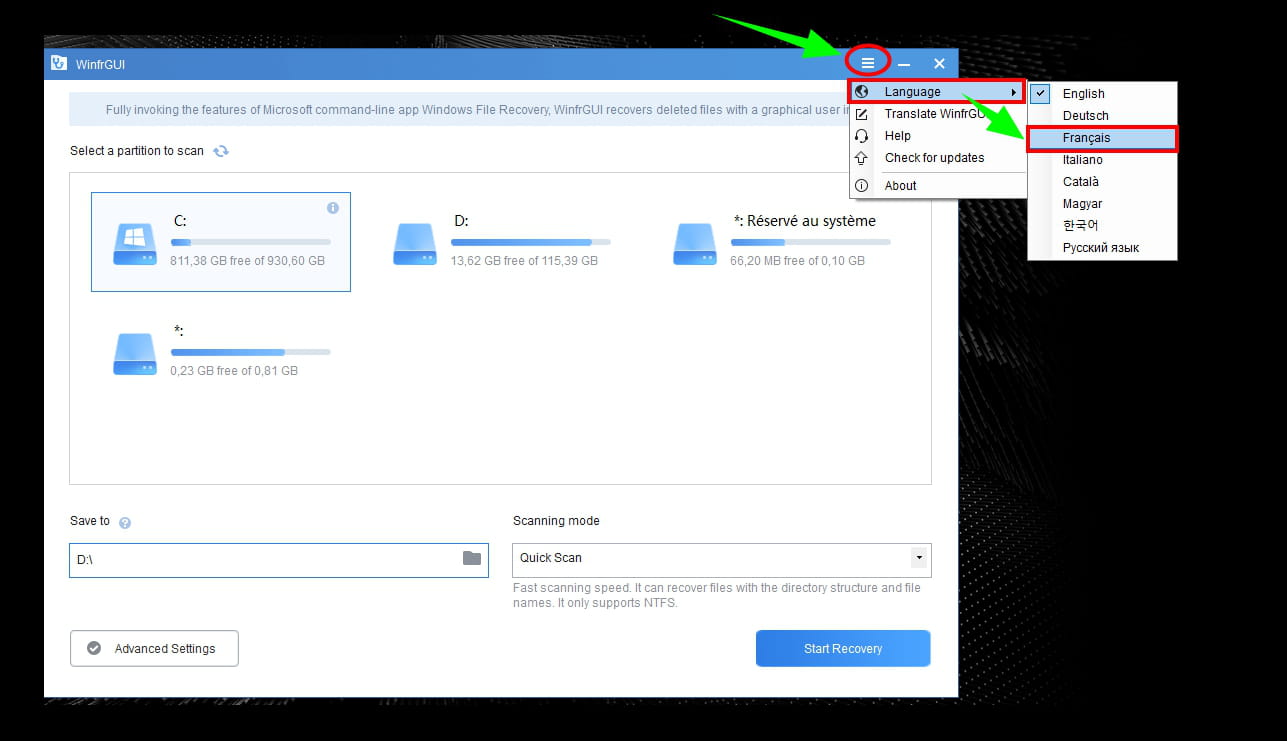Click the globe icon next to Language
Screen dimensions: 1287x741
point(862,92)
